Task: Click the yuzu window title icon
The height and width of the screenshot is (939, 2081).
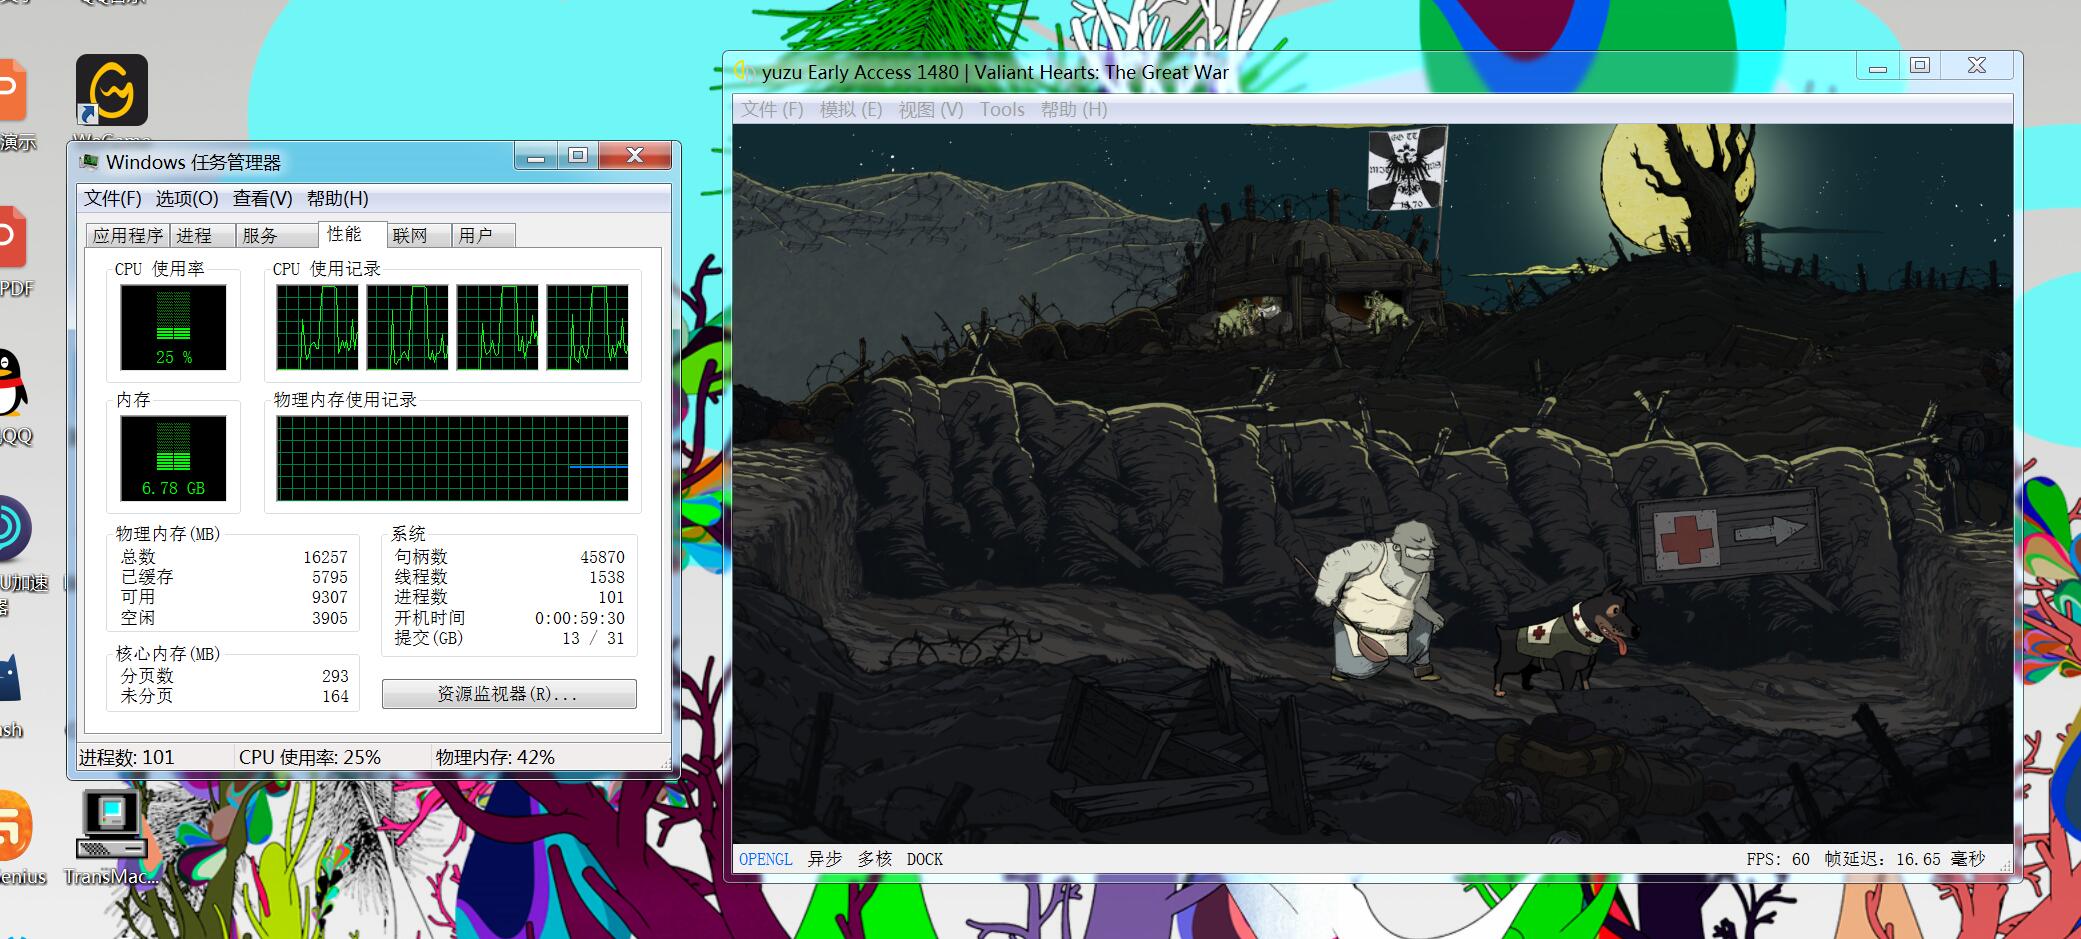Action: pyautogui.click(x=743, y=71)
